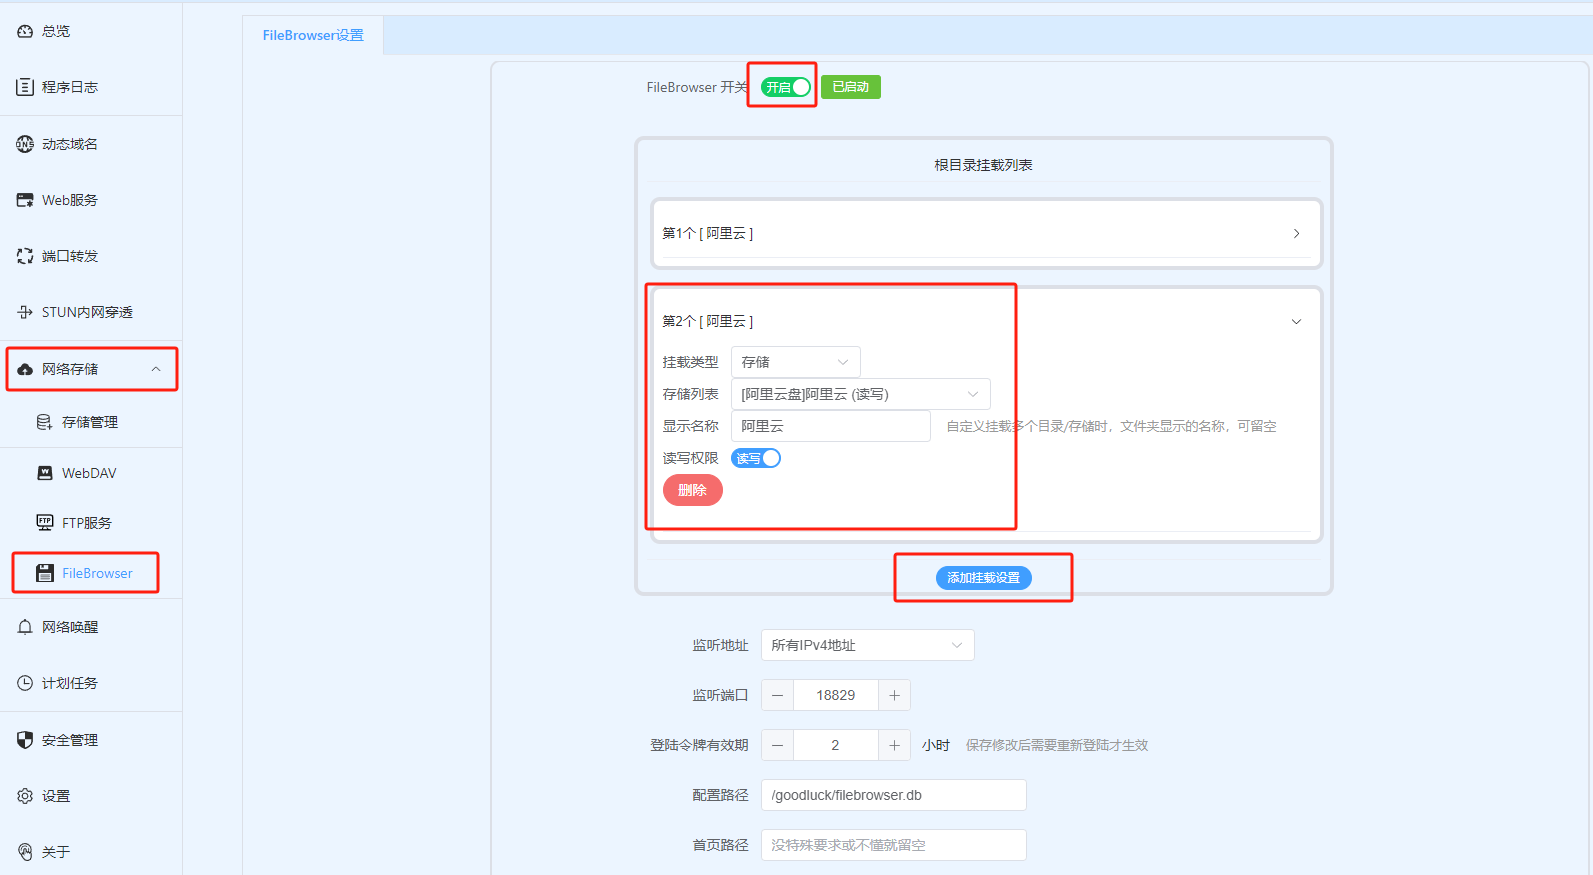Open the 存储列表 storage dropdown
1593x875 pixels.
click(x=860, y=394)
